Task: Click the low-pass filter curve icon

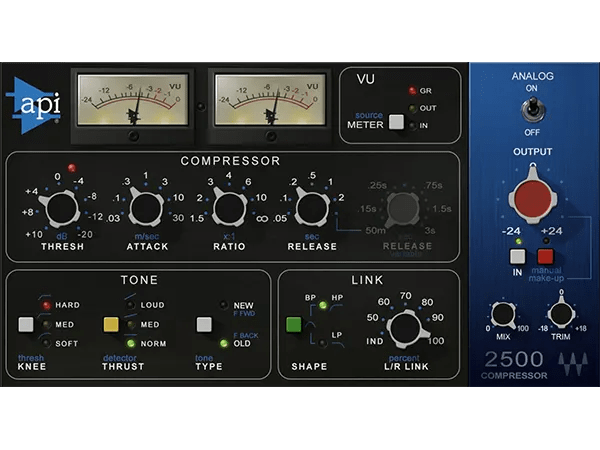Action: click(338, 345)
